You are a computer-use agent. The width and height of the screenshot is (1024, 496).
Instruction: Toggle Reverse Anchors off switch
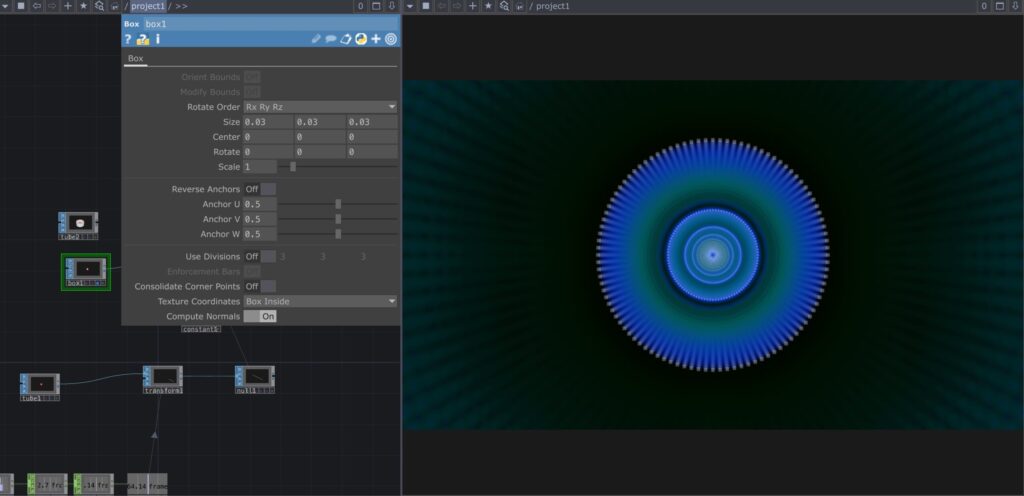point(260,189)
